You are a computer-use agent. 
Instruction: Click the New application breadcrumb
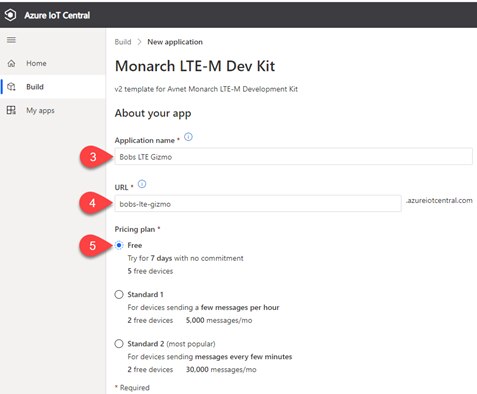coord(175,42)
